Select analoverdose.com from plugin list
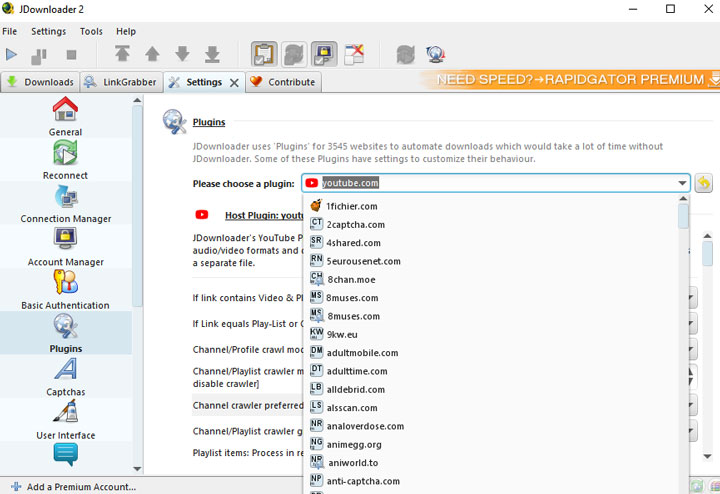The height and width of the screenshot is (494, 720). point(490,427)
